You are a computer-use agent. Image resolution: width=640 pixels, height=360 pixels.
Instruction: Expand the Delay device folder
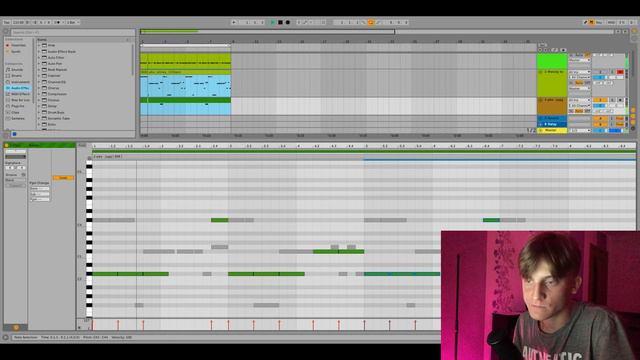39,106
